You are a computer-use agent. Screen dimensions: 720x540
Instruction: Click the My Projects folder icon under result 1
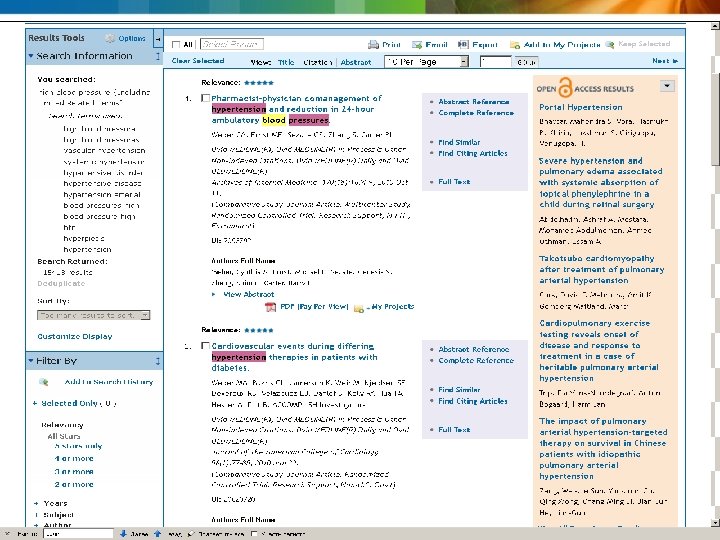(359, 308)
